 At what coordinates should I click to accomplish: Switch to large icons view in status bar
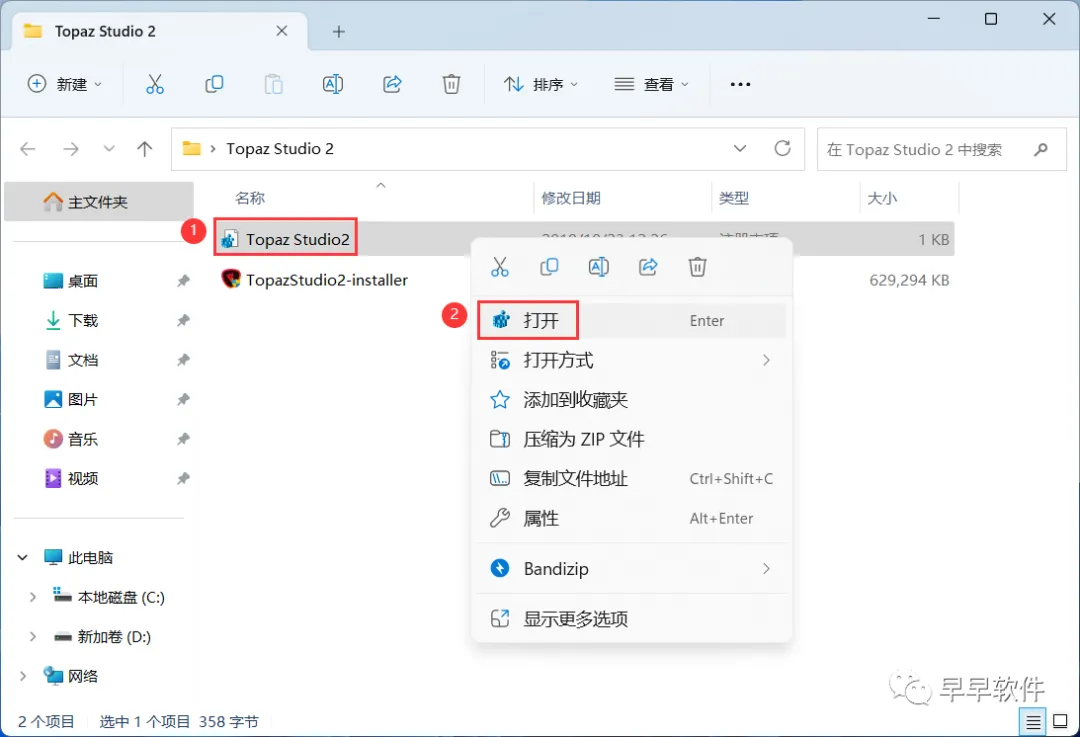coord(1061,722)
